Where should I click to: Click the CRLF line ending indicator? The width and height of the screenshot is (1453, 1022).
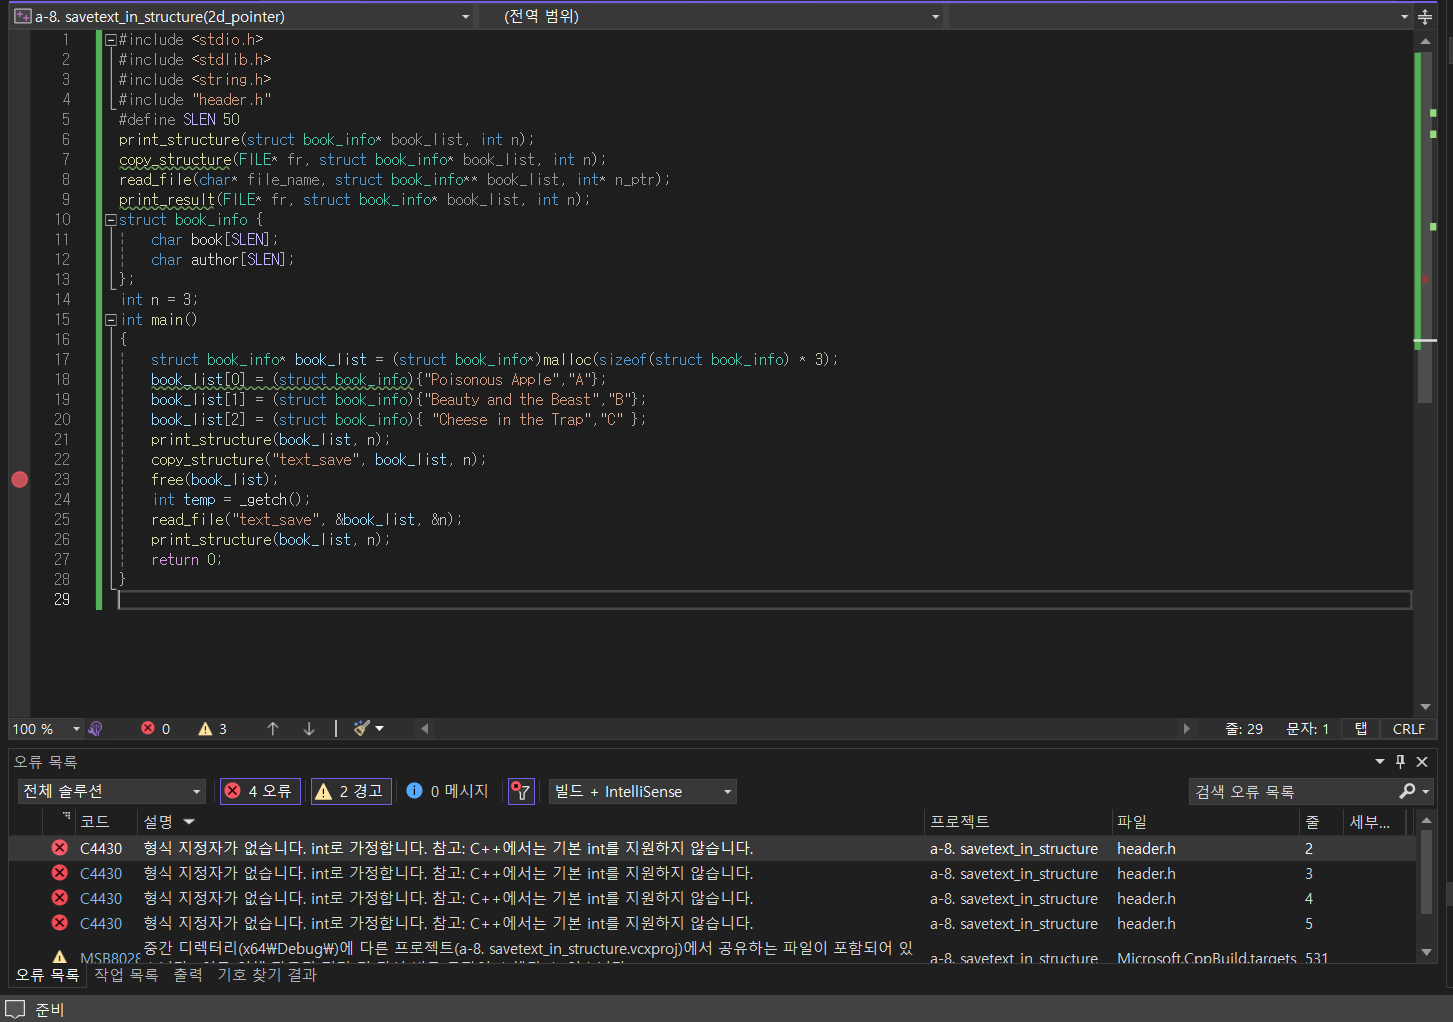point(1409,729)
